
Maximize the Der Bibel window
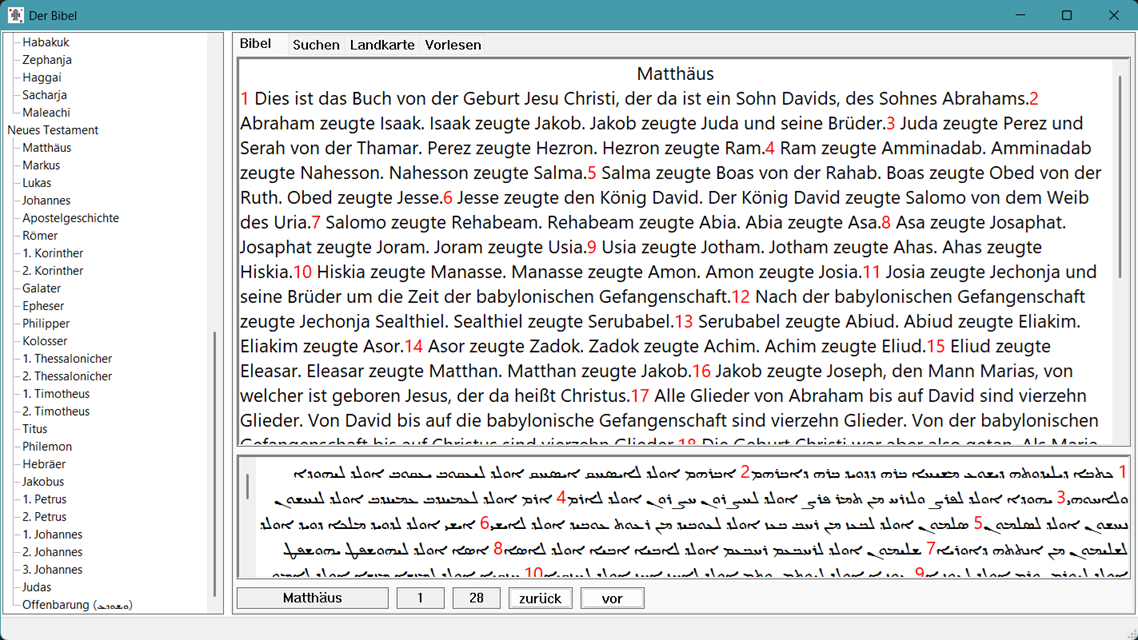click(1067, 15)
